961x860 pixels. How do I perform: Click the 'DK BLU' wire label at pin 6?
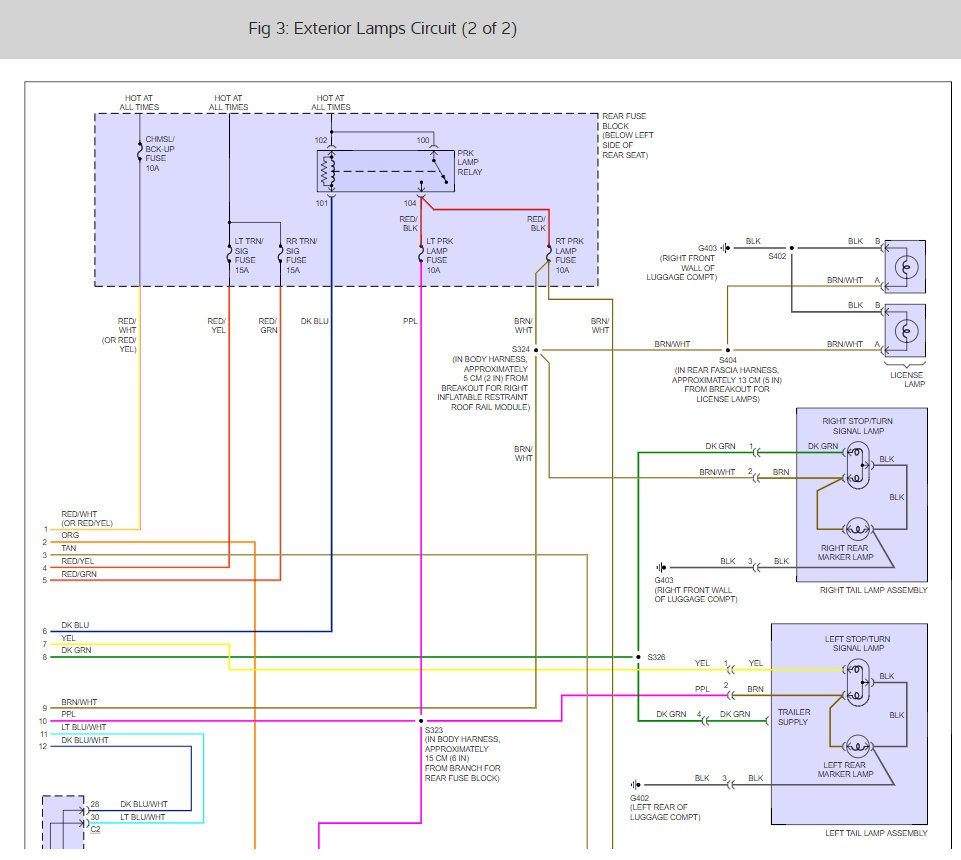point(75,625)
